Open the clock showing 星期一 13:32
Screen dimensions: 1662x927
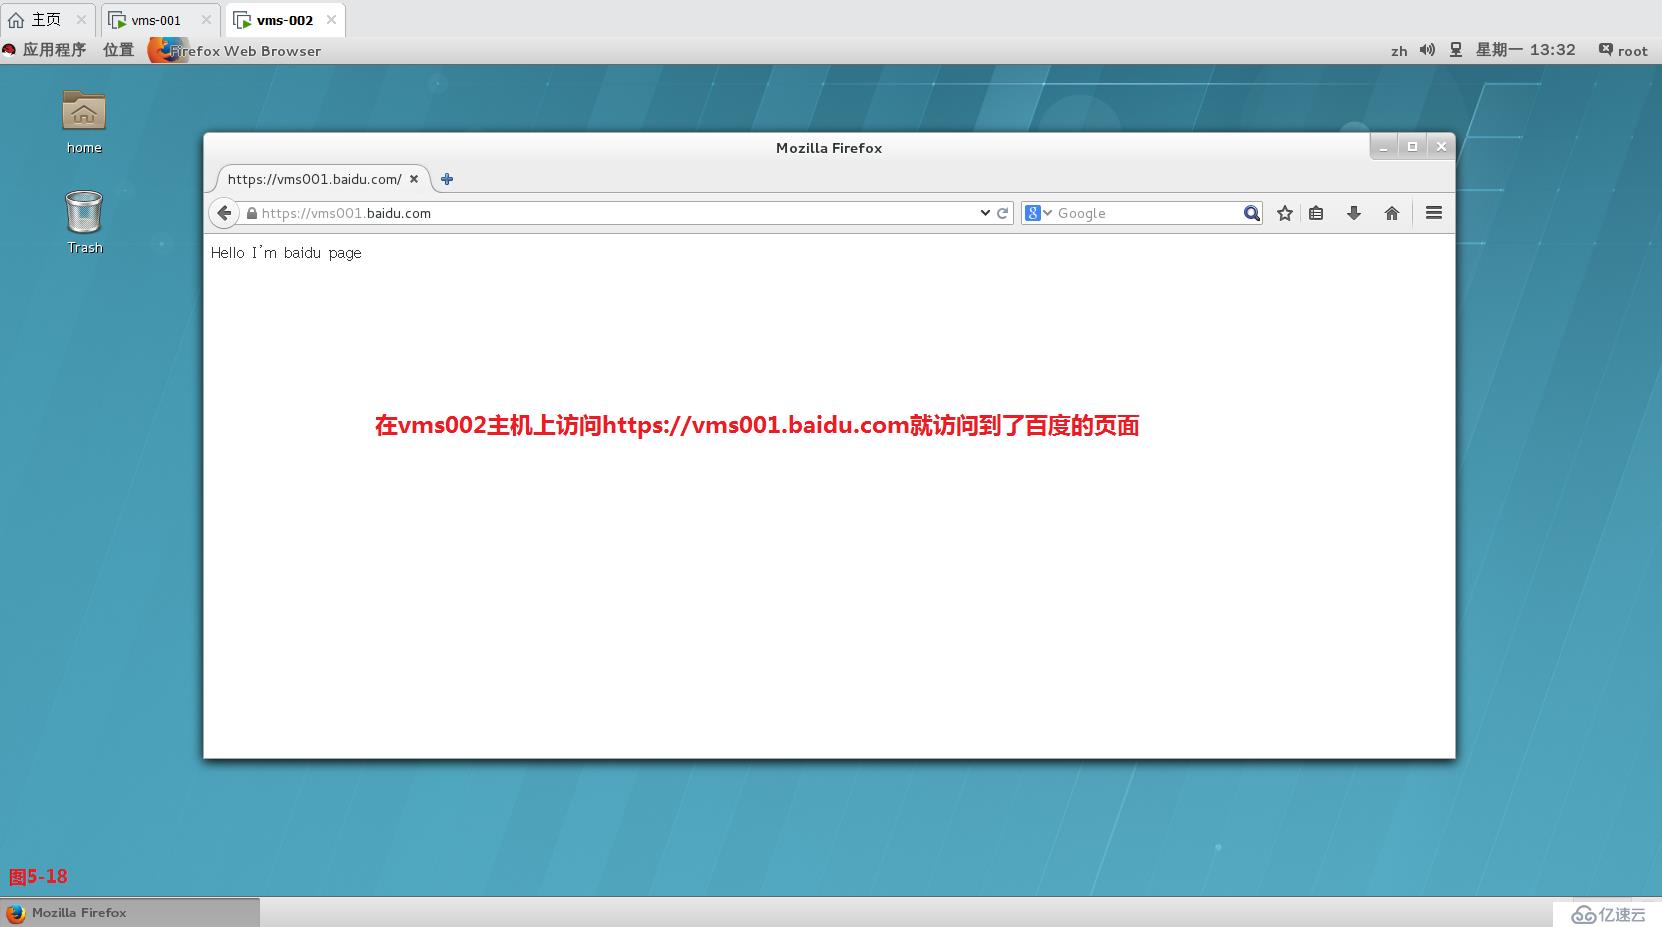pos(1525,50)
